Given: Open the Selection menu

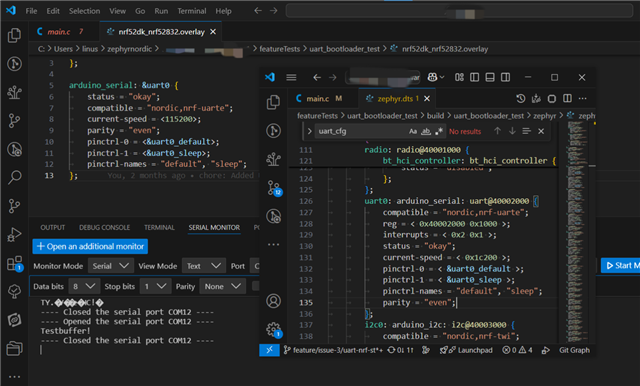Looking at the screenshot, I should 84,11.
